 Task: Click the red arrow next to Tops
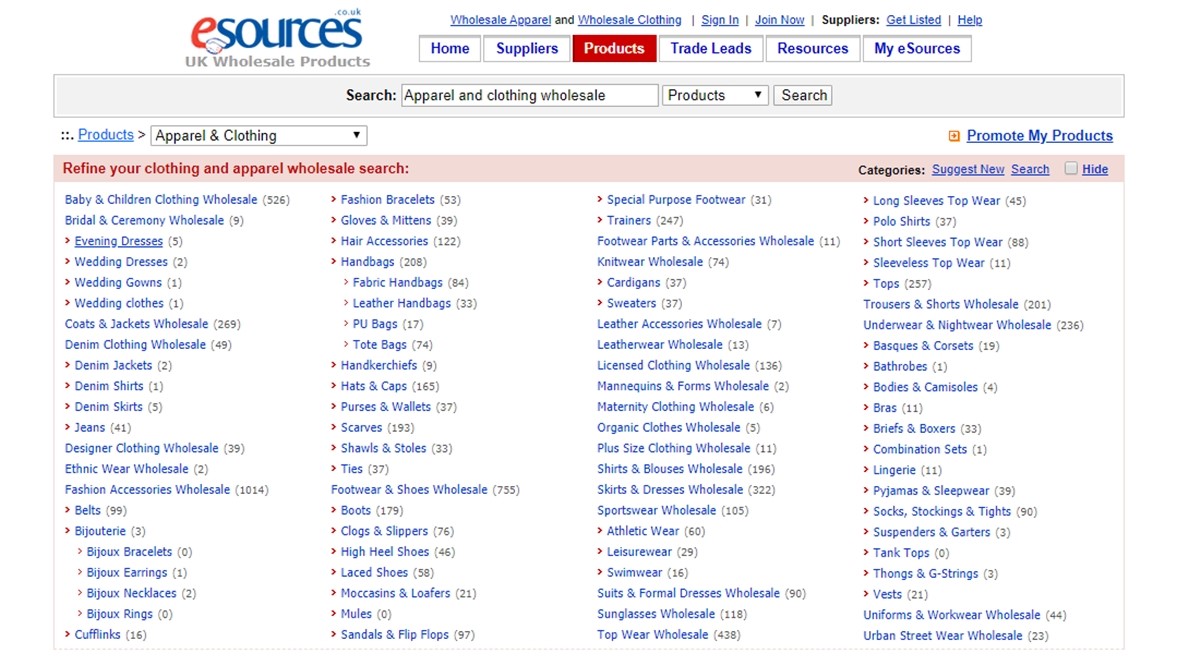pos(866,284)
